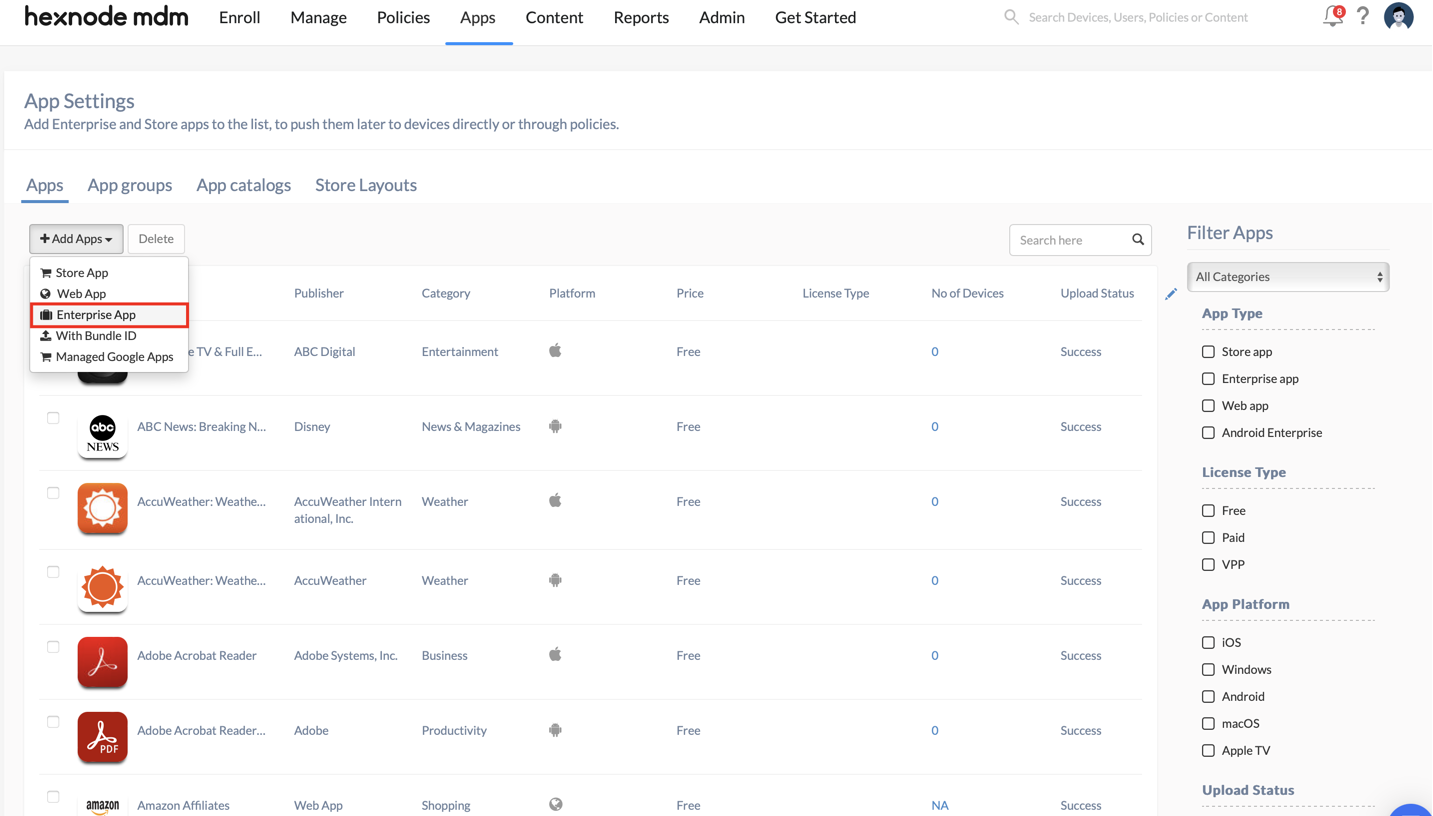The height and width of the screenshot is (816, 1433).
Task: Click the Apple platform icon for ABC Digital
Action: [555, 351]
